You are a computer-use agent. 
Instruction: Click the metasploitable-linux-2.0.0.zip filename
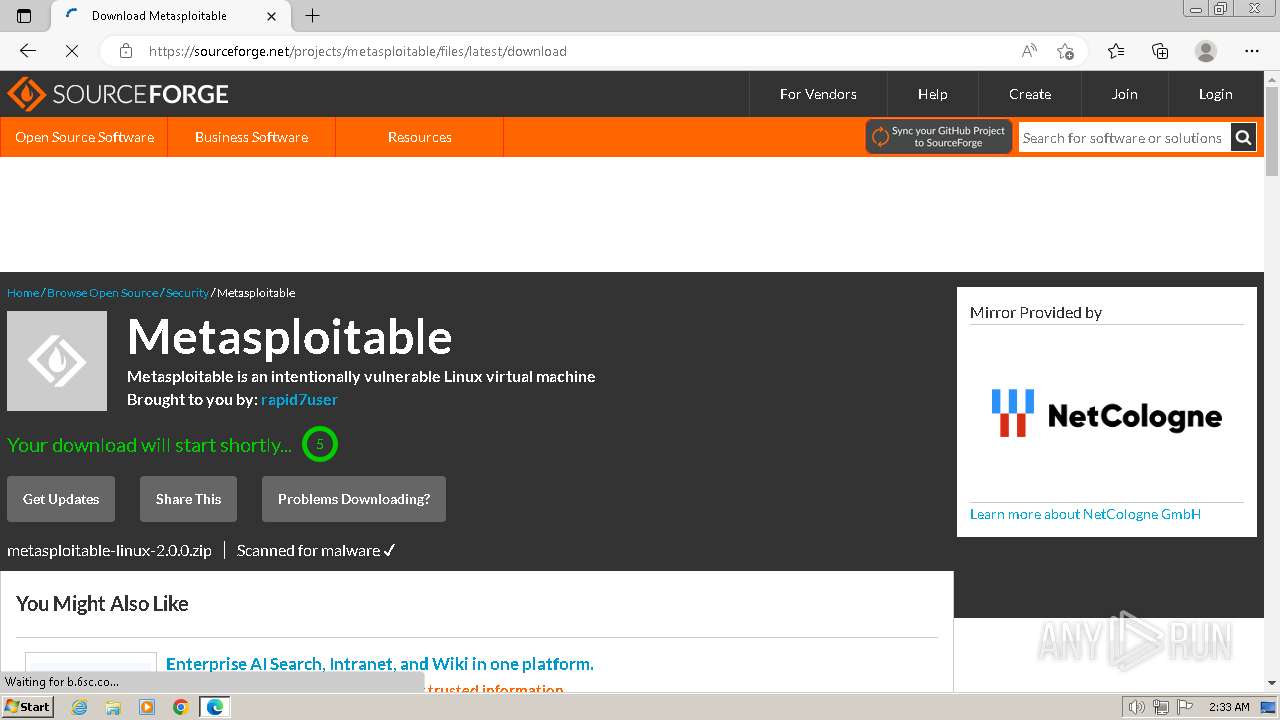109,551
